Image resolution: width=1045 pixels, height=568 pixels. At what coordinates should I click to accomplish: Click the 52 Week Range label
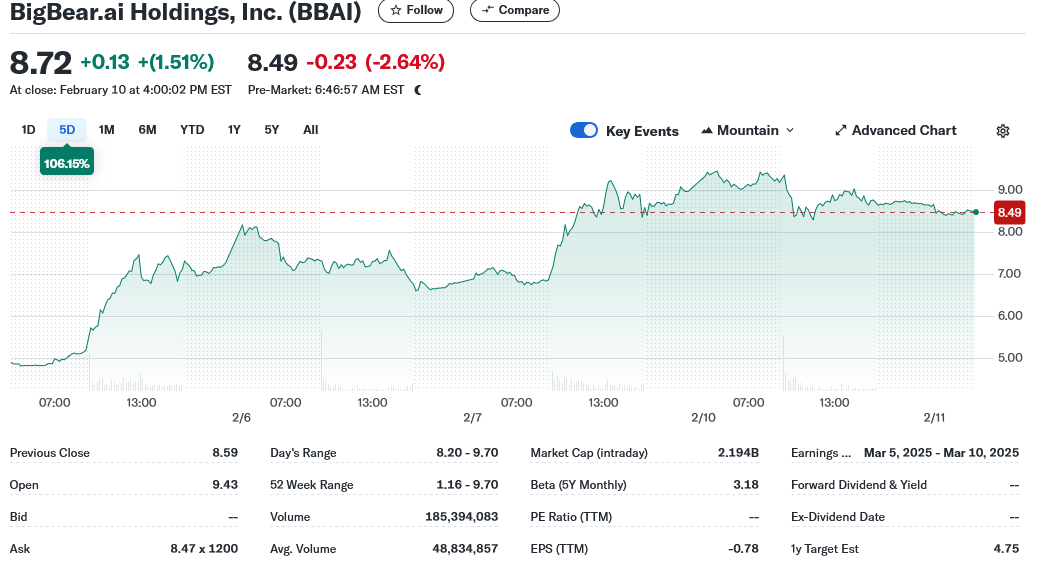click(311, 485)
